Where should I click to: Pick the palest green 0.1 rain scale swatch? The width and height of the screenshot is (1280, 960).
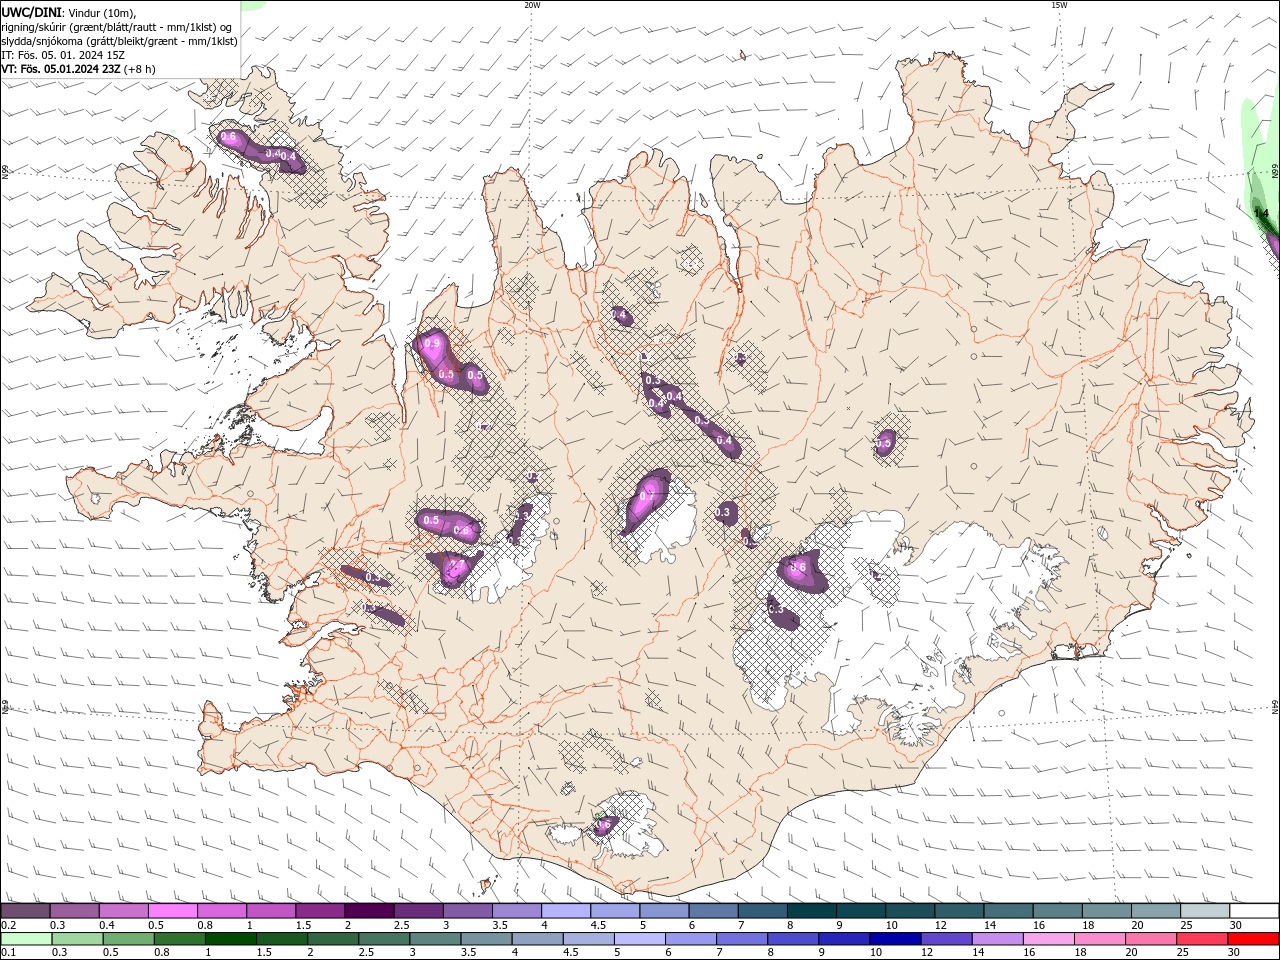coord(27,939)
